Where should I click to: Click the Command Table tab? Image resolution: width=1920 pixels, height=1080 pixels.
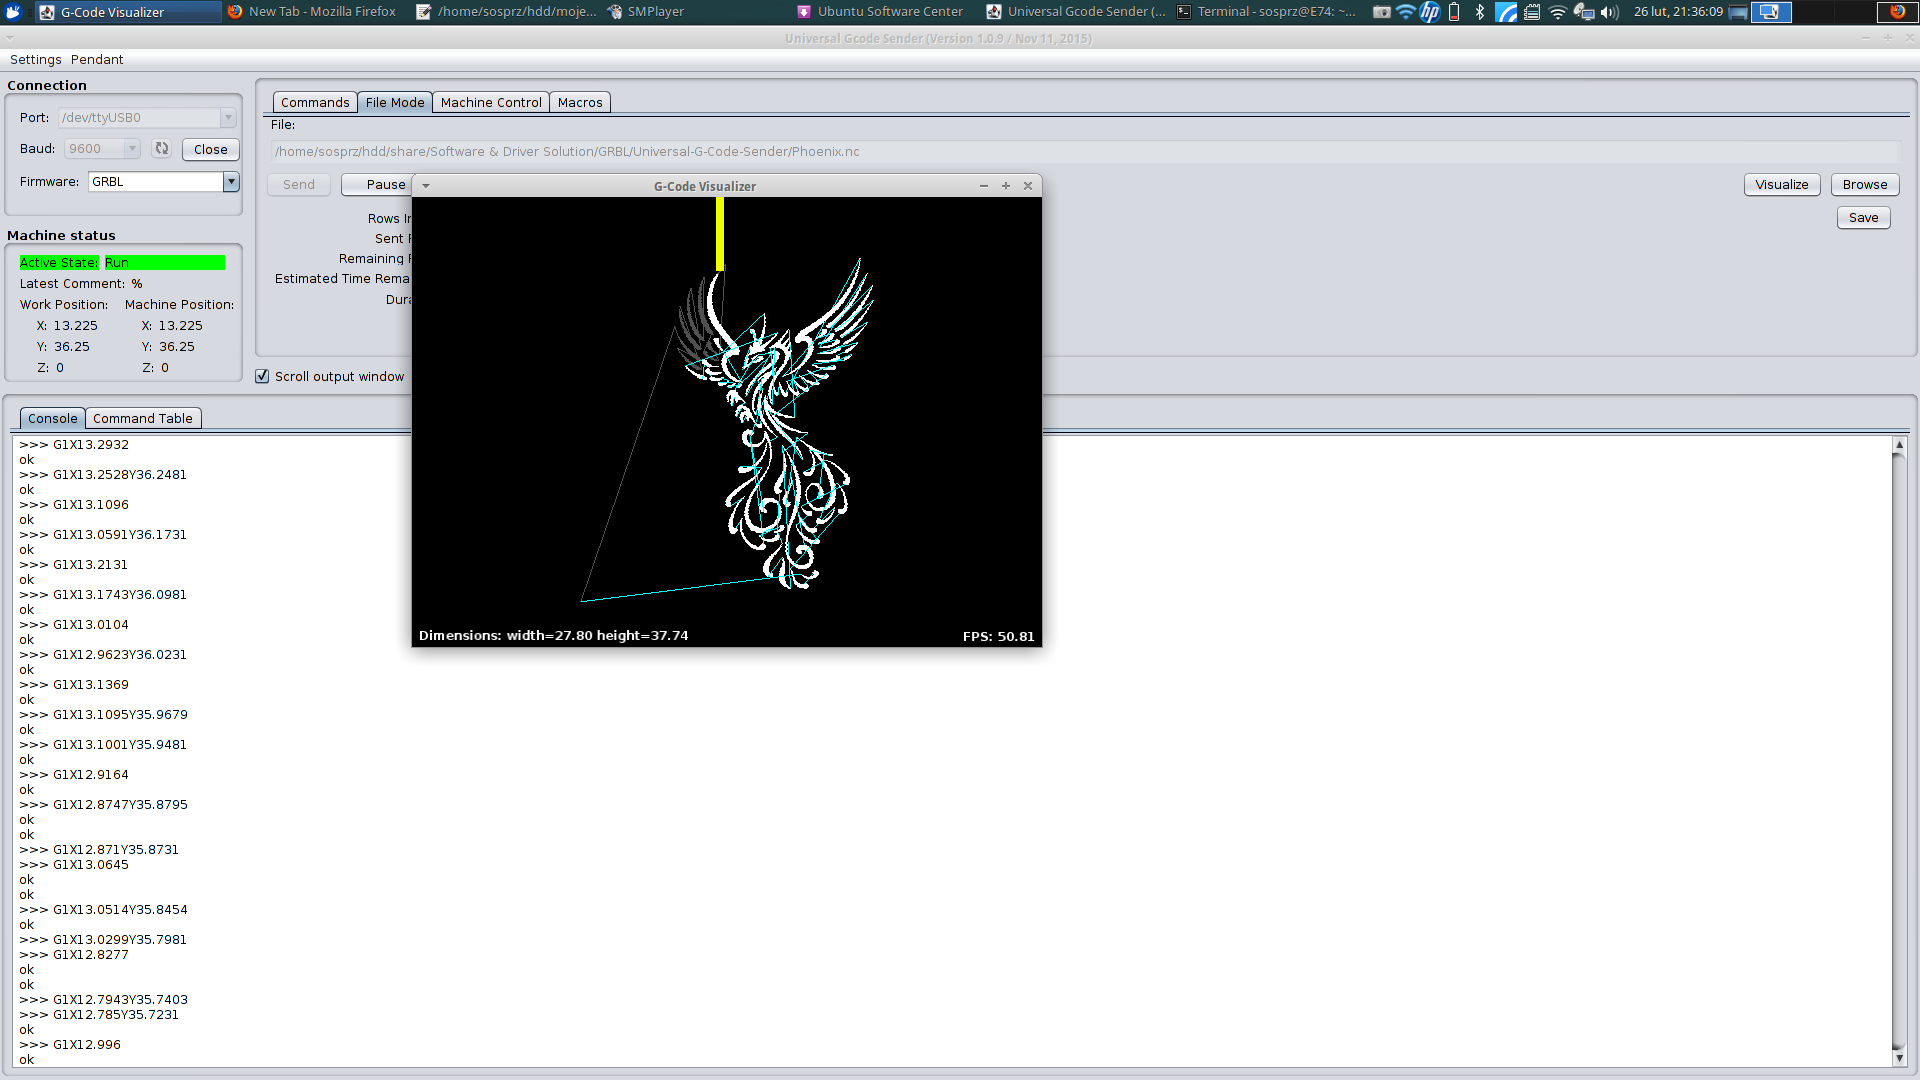click(x=142, y=418)
